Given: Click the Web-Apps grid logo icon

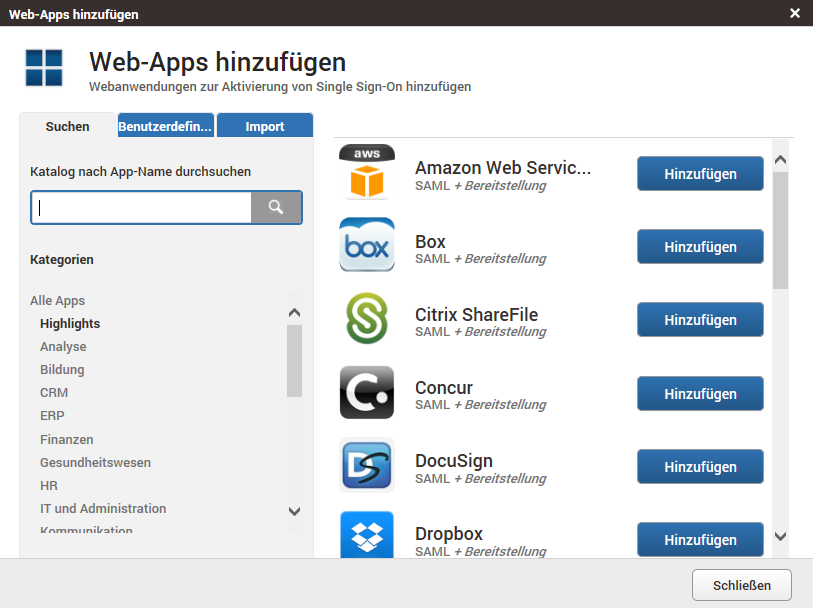Looking at the screenshot, I should coord(44,67).
